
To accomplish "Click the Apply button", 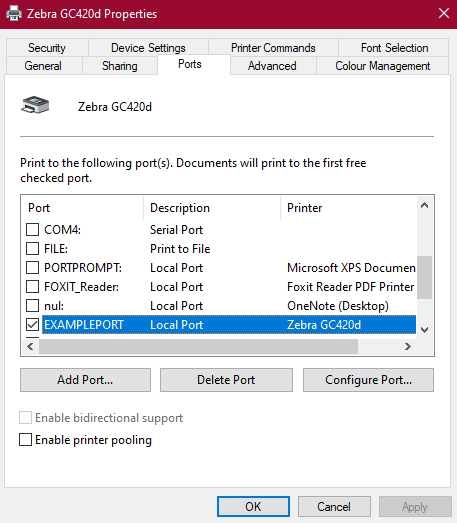I will pos(415,507).
